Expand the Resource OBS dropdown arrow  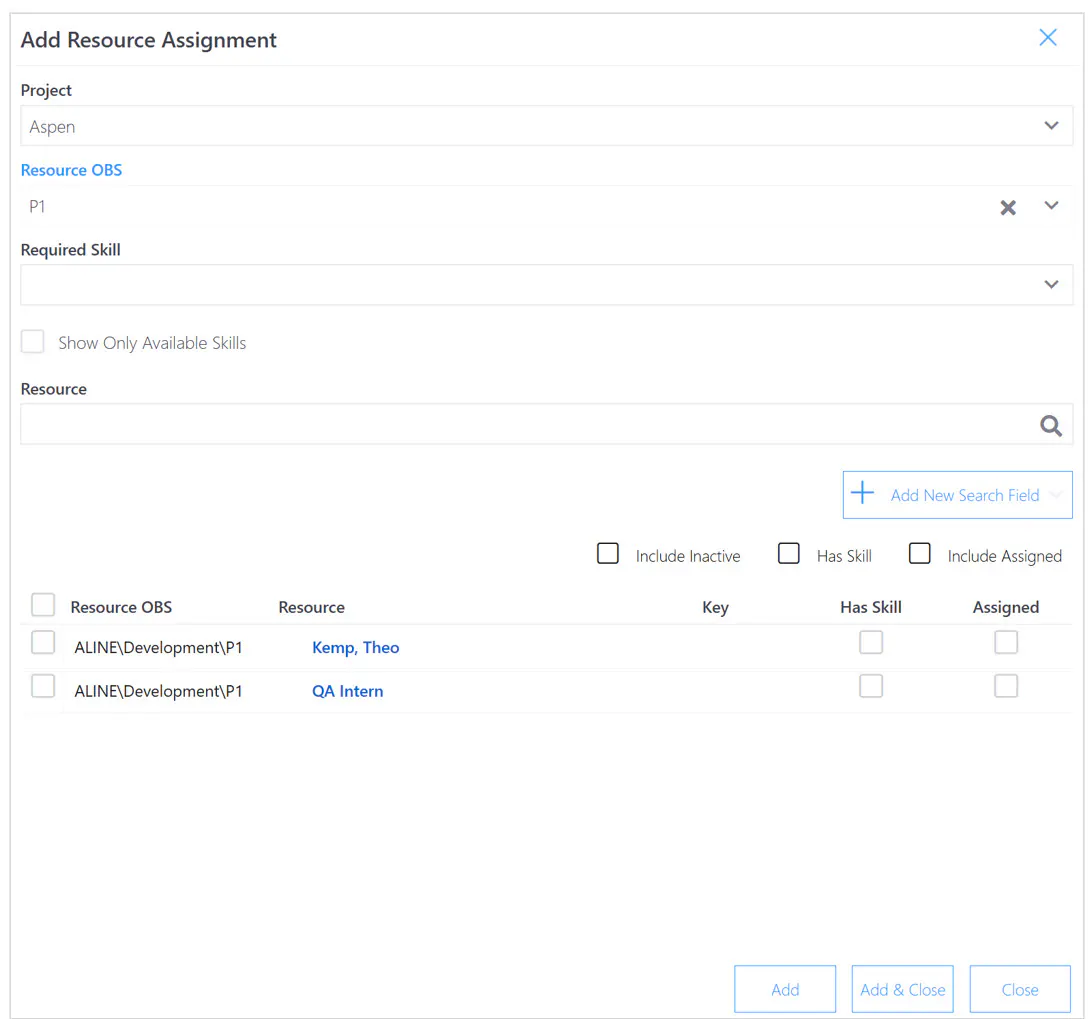[1051, 206]
